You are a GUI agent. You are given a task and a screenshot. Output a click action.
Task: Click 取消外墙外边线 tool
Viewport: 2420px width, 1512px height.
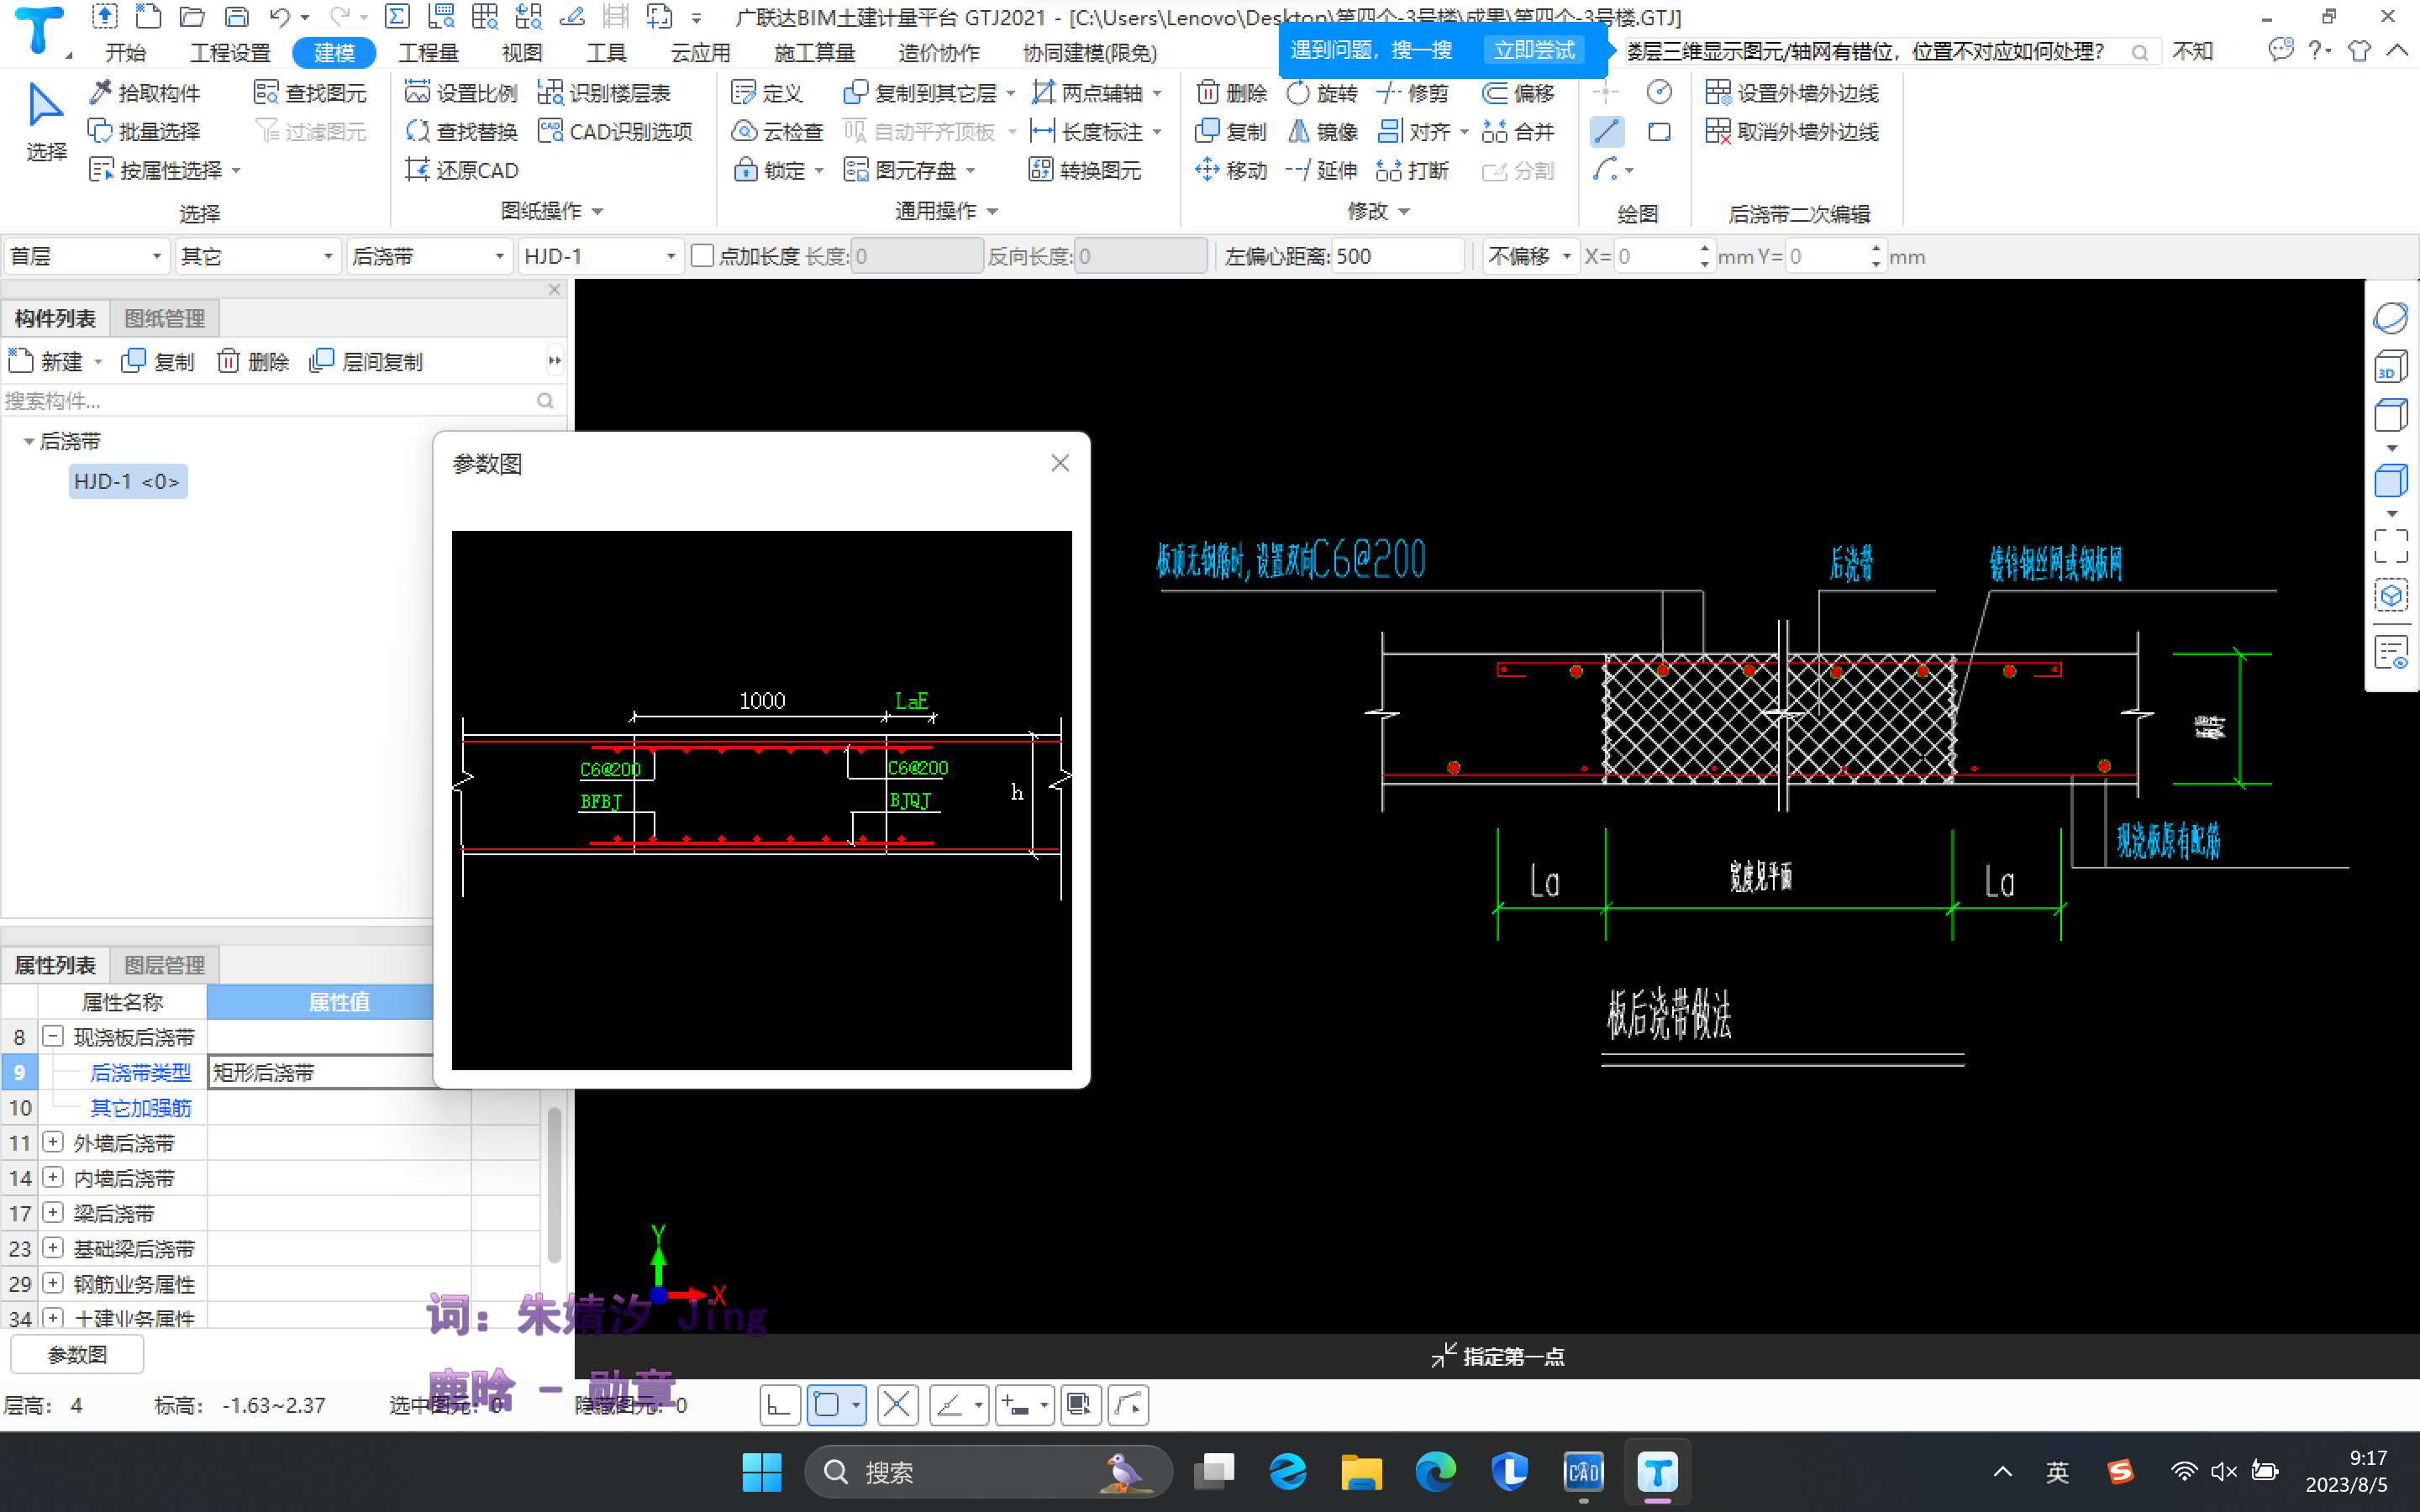tap(1792, 132)
